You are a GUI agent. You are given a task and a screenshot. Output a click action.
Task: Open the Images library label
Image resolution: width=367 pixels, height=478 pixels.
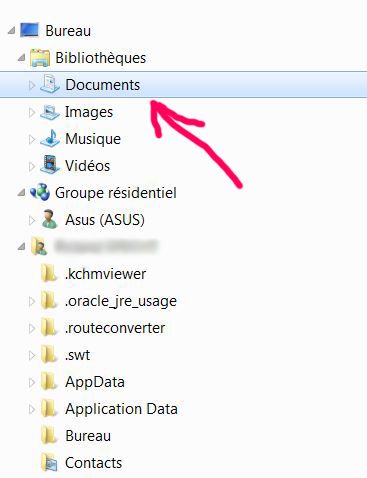89,112
